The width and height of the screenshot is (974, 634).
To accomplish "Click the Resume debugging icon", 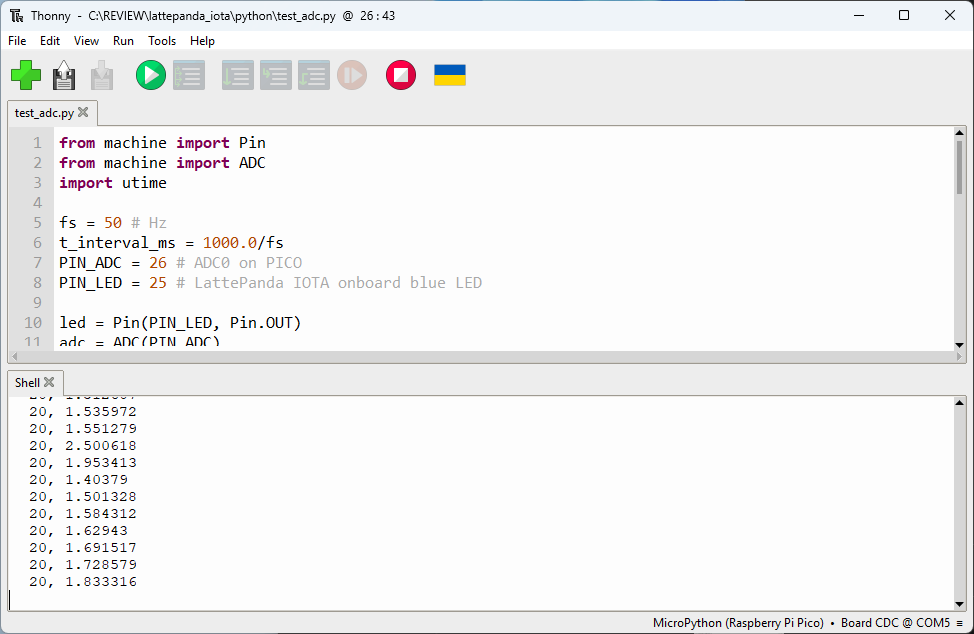I will (x=352, y=75).
